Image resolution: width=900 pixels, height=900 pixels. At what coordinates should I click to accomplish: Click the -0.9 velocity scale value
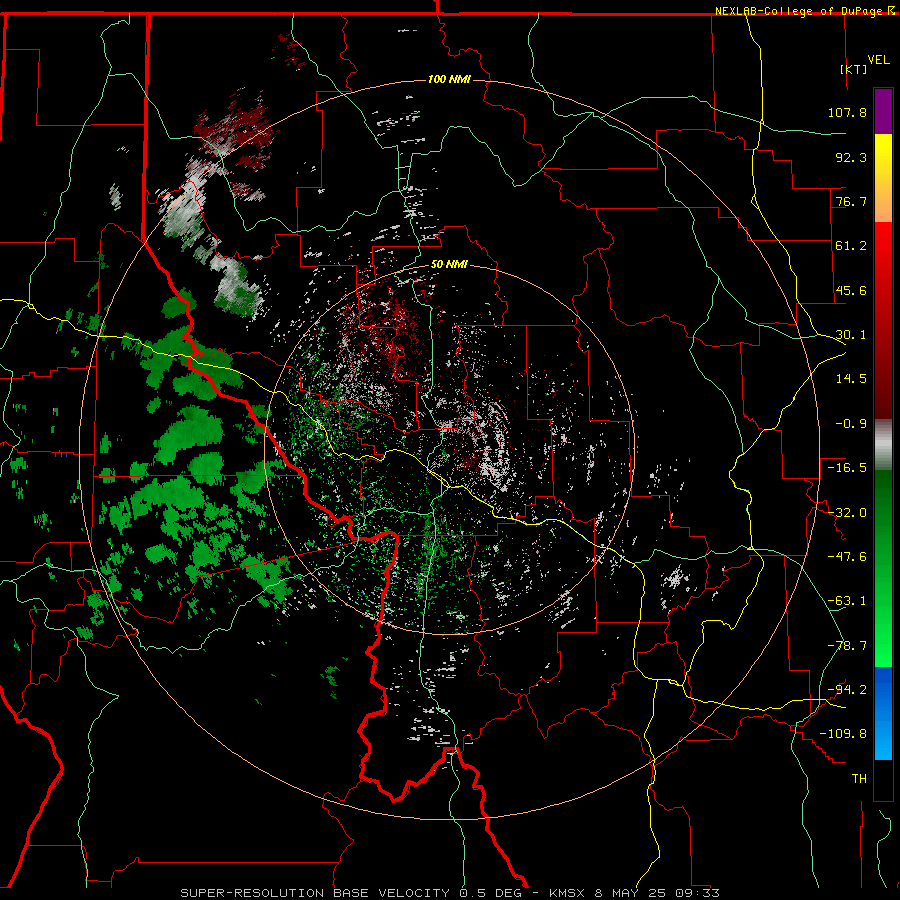[851, 424]
